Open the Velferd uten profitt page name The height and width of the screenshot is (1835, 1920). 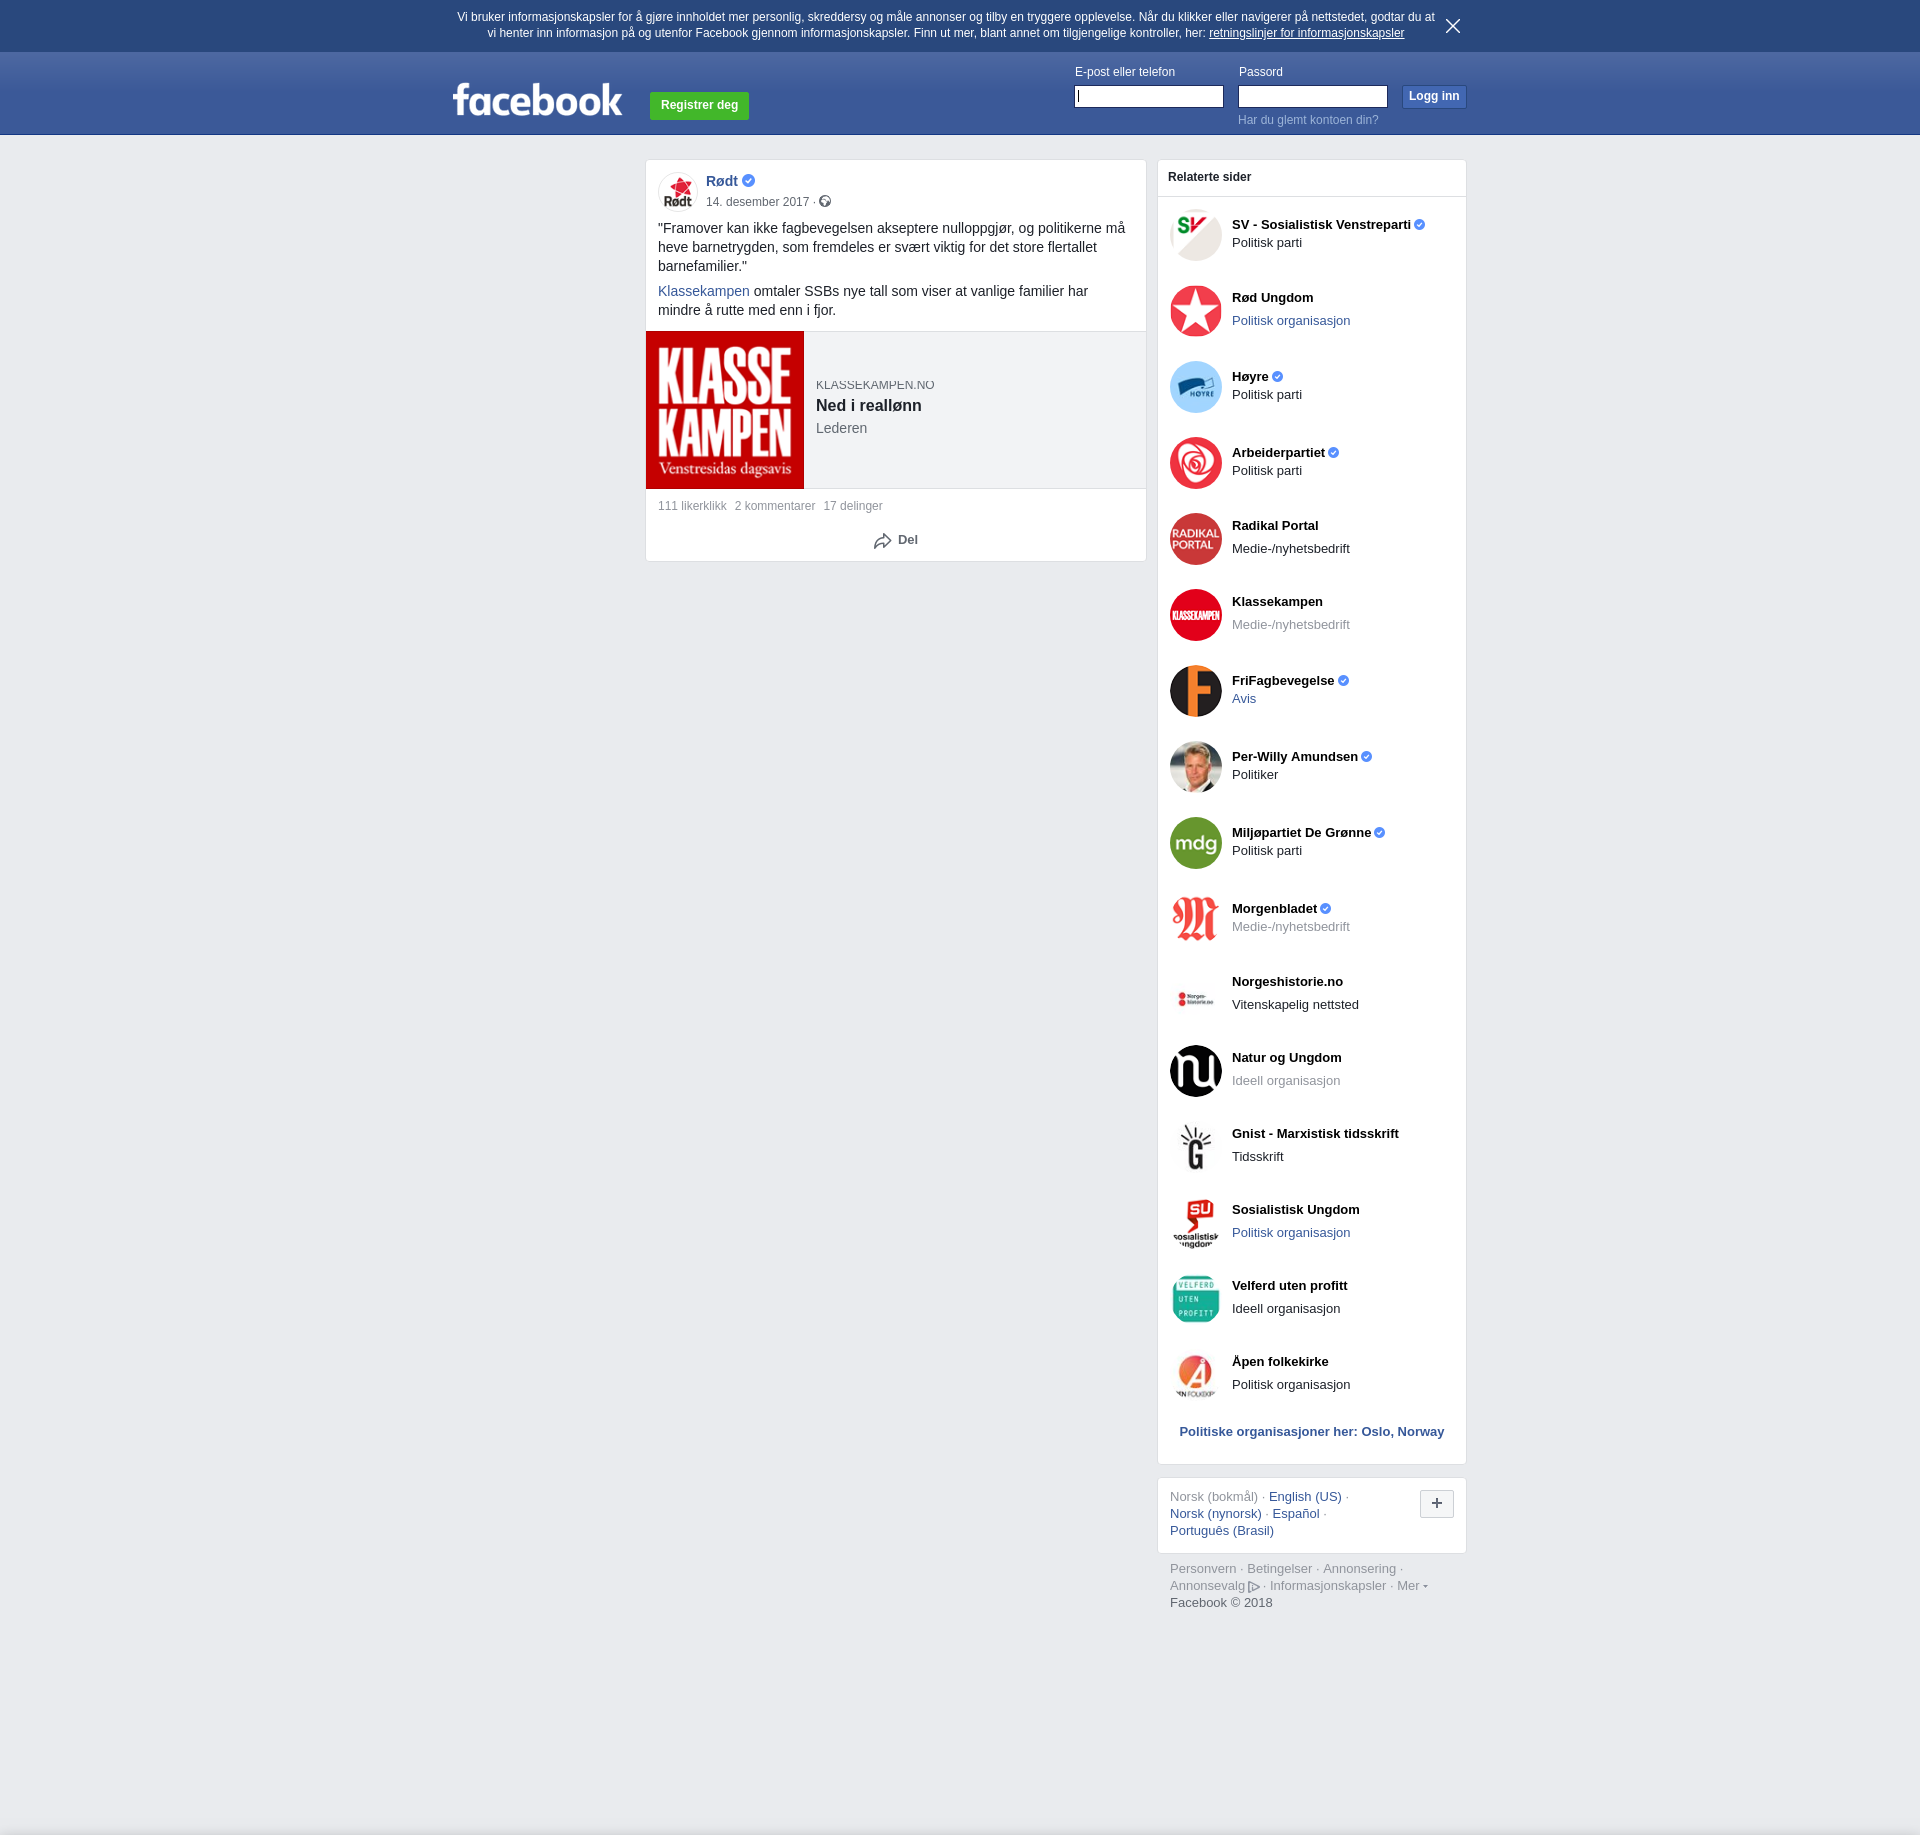(x=1290, y=1286)
